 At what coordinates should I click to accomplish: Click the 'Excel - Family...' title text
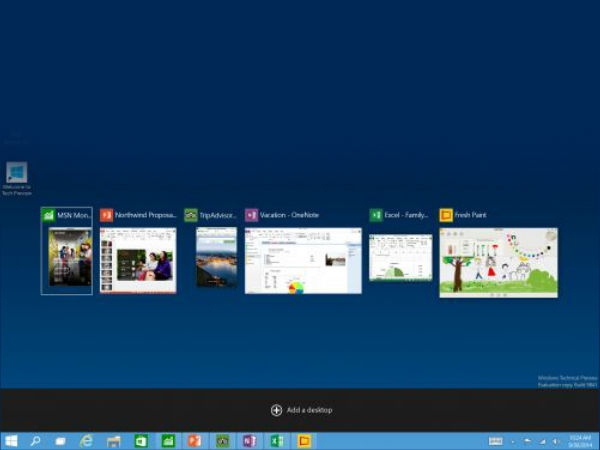click(x=406, y=215)
